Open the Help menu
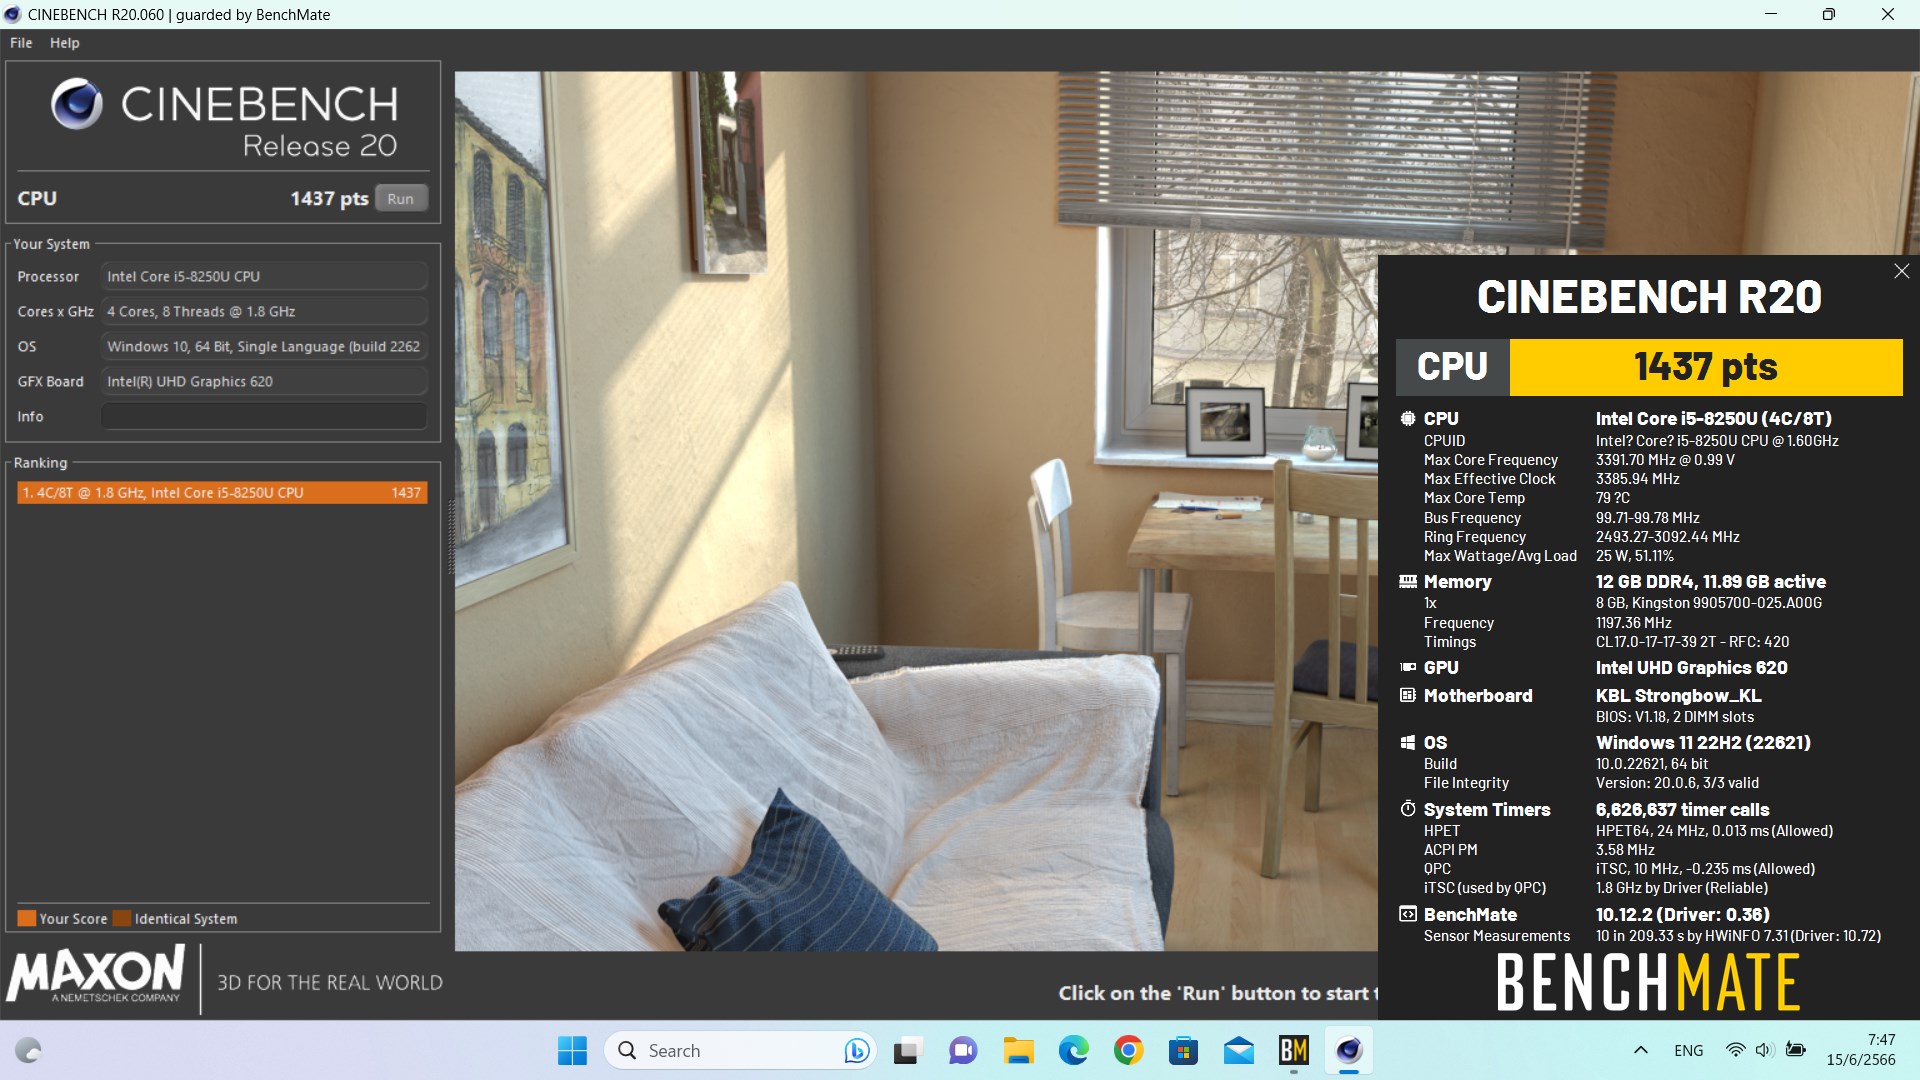Screen dimensions: 1920x1080 tap(65, 43)
